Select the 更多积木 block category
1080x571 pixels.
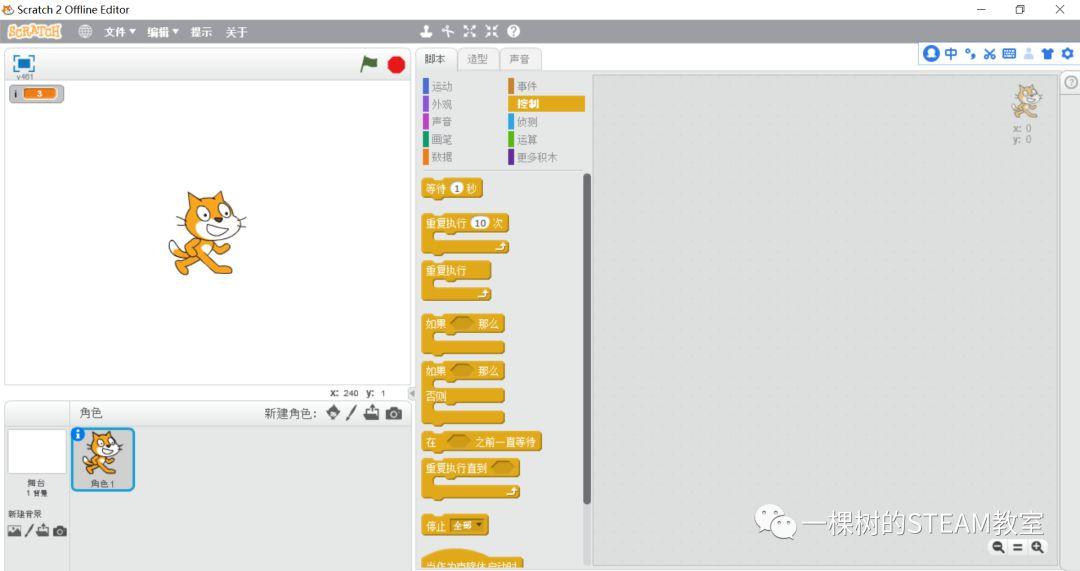pos(533,157)
